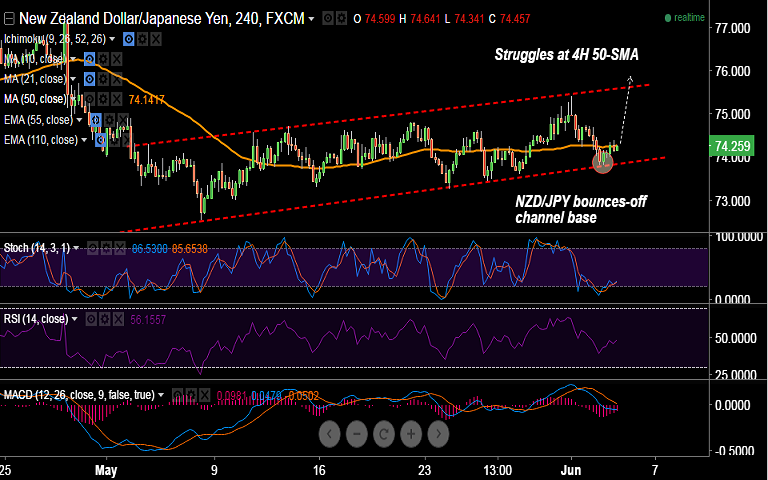Viewport: 768px width, 480px height.
Task: Open settings gear for the NZD/JPY main series
Action: (341, 19)
